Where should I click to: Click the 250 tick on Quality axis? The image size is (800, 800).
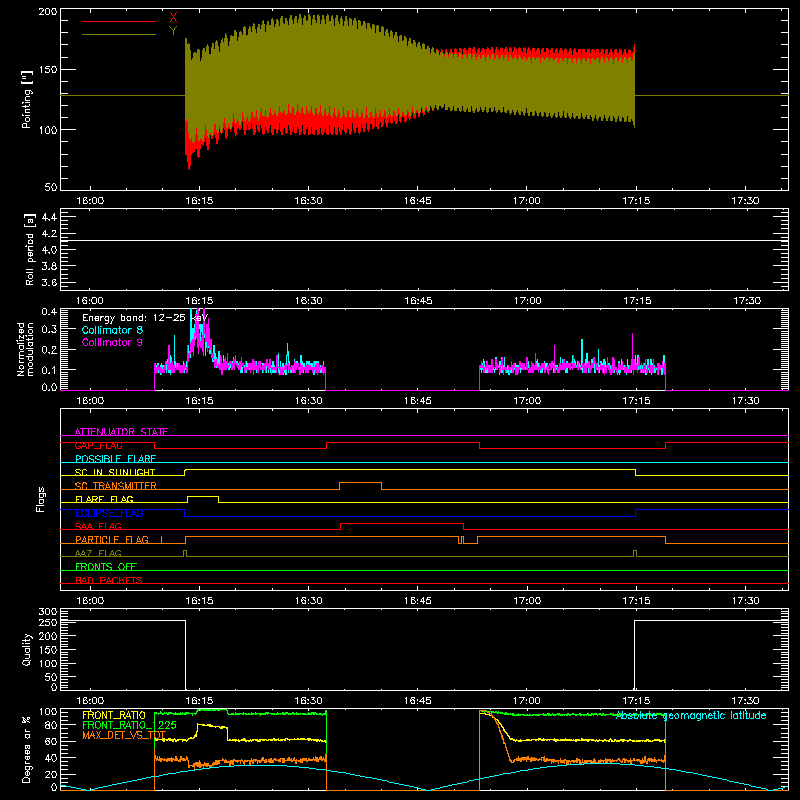pyautogui.click(x=48, y=623)
